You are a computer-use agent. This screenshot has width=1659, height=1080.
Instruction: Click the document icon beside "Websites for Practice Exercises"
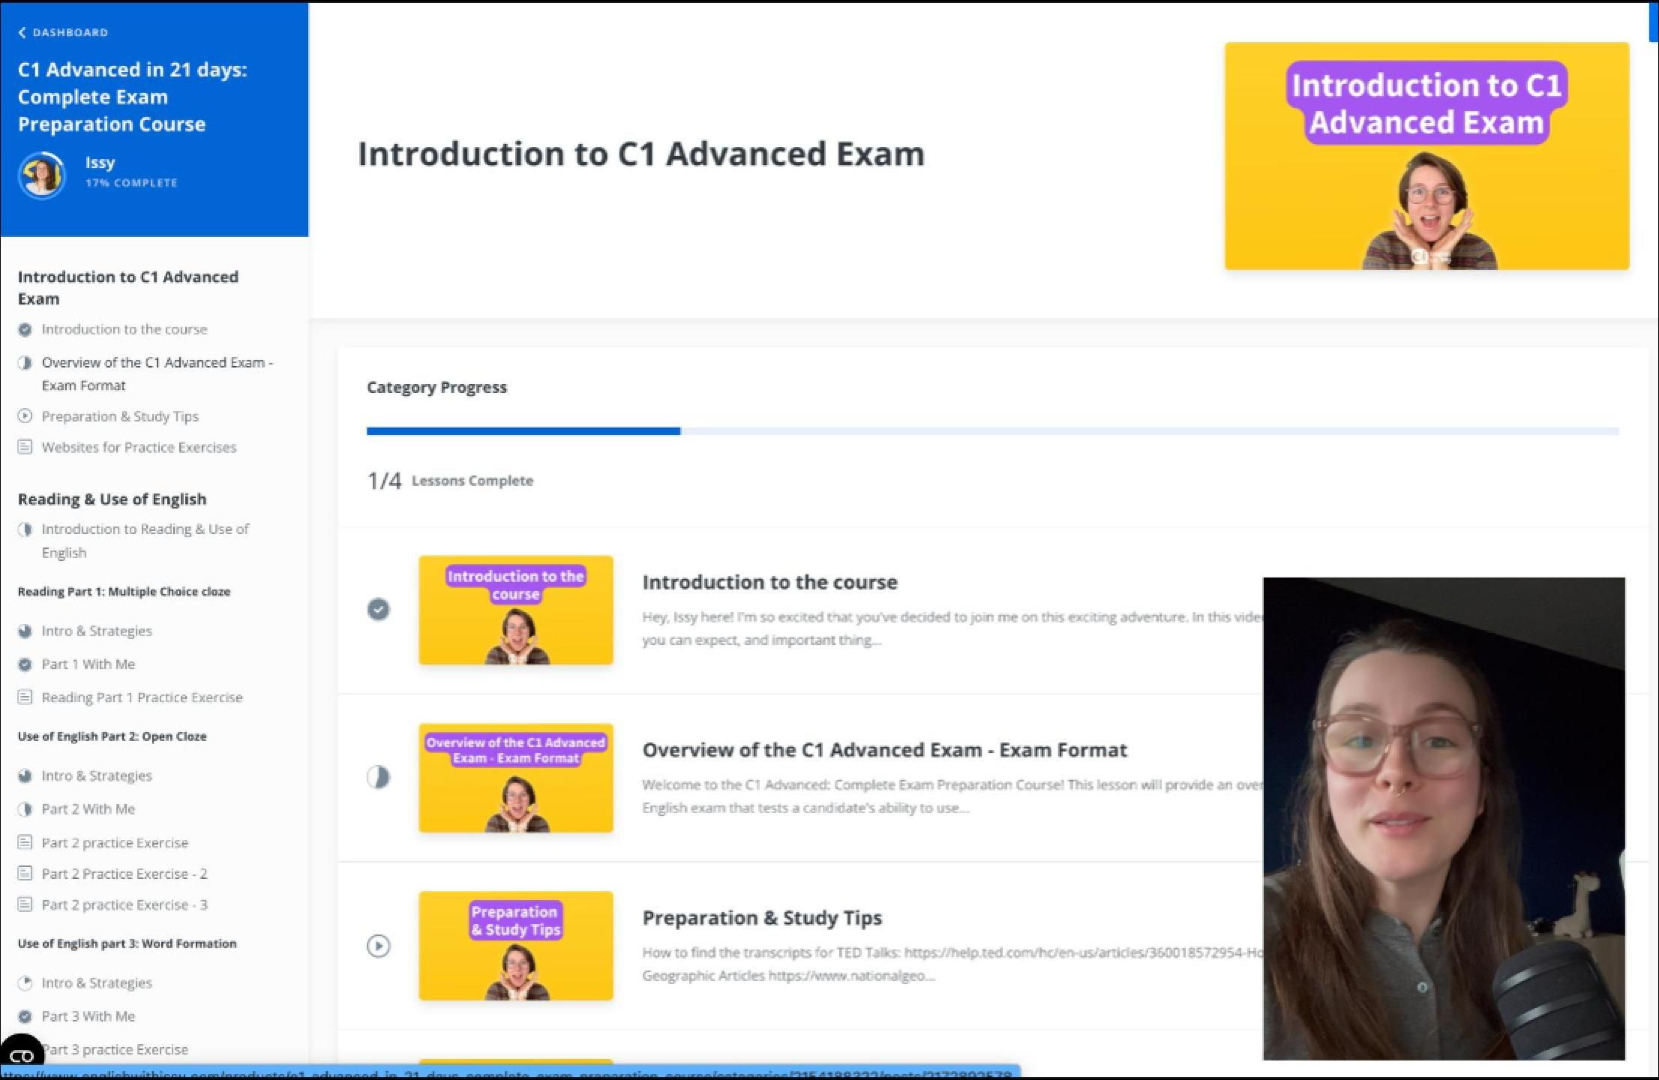pyautogui.click(x=25, y=447)
